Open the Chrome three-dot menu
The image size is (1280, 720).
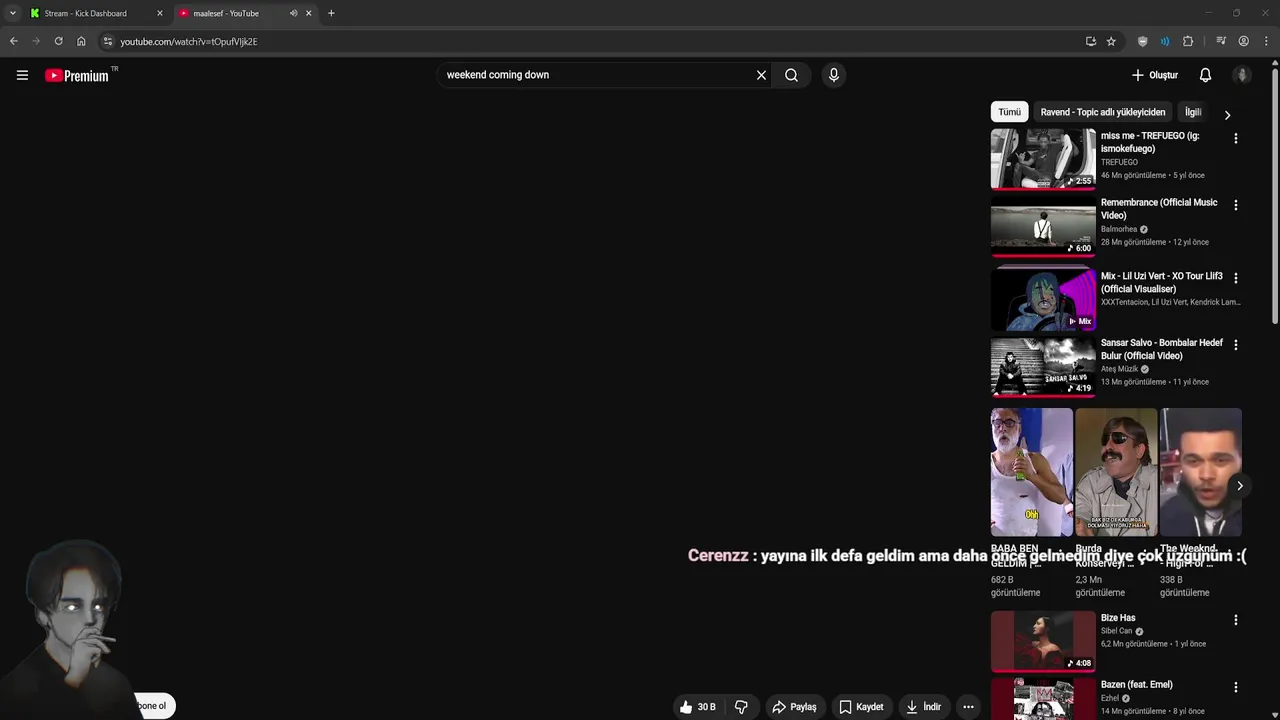(x=1266, y=41)
